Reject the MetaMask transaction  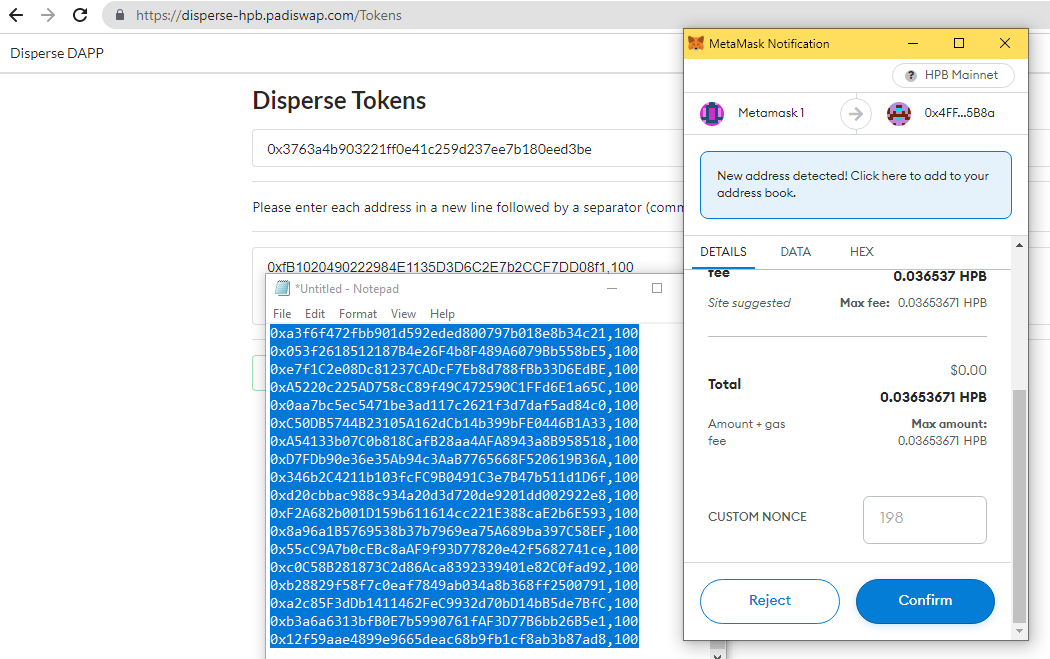(770, 601)
